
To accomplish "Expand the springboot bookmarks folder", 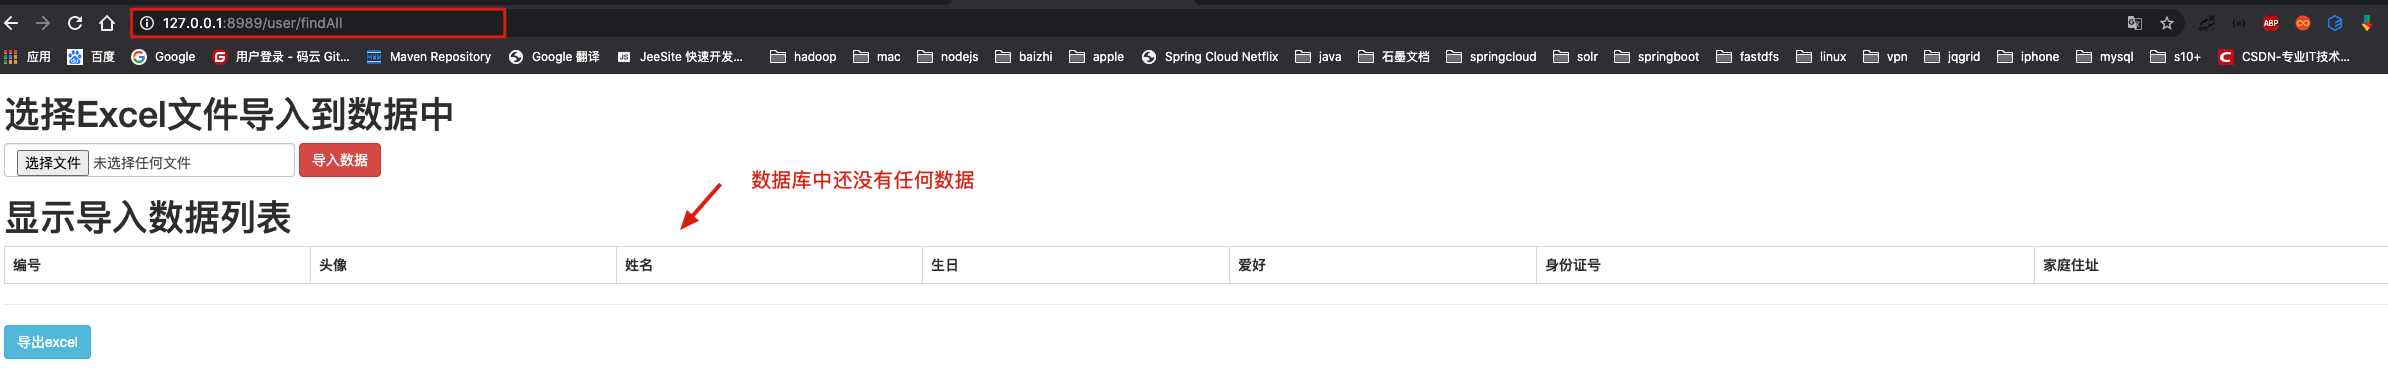I will pyautogui.click(x=1656, y=57).
